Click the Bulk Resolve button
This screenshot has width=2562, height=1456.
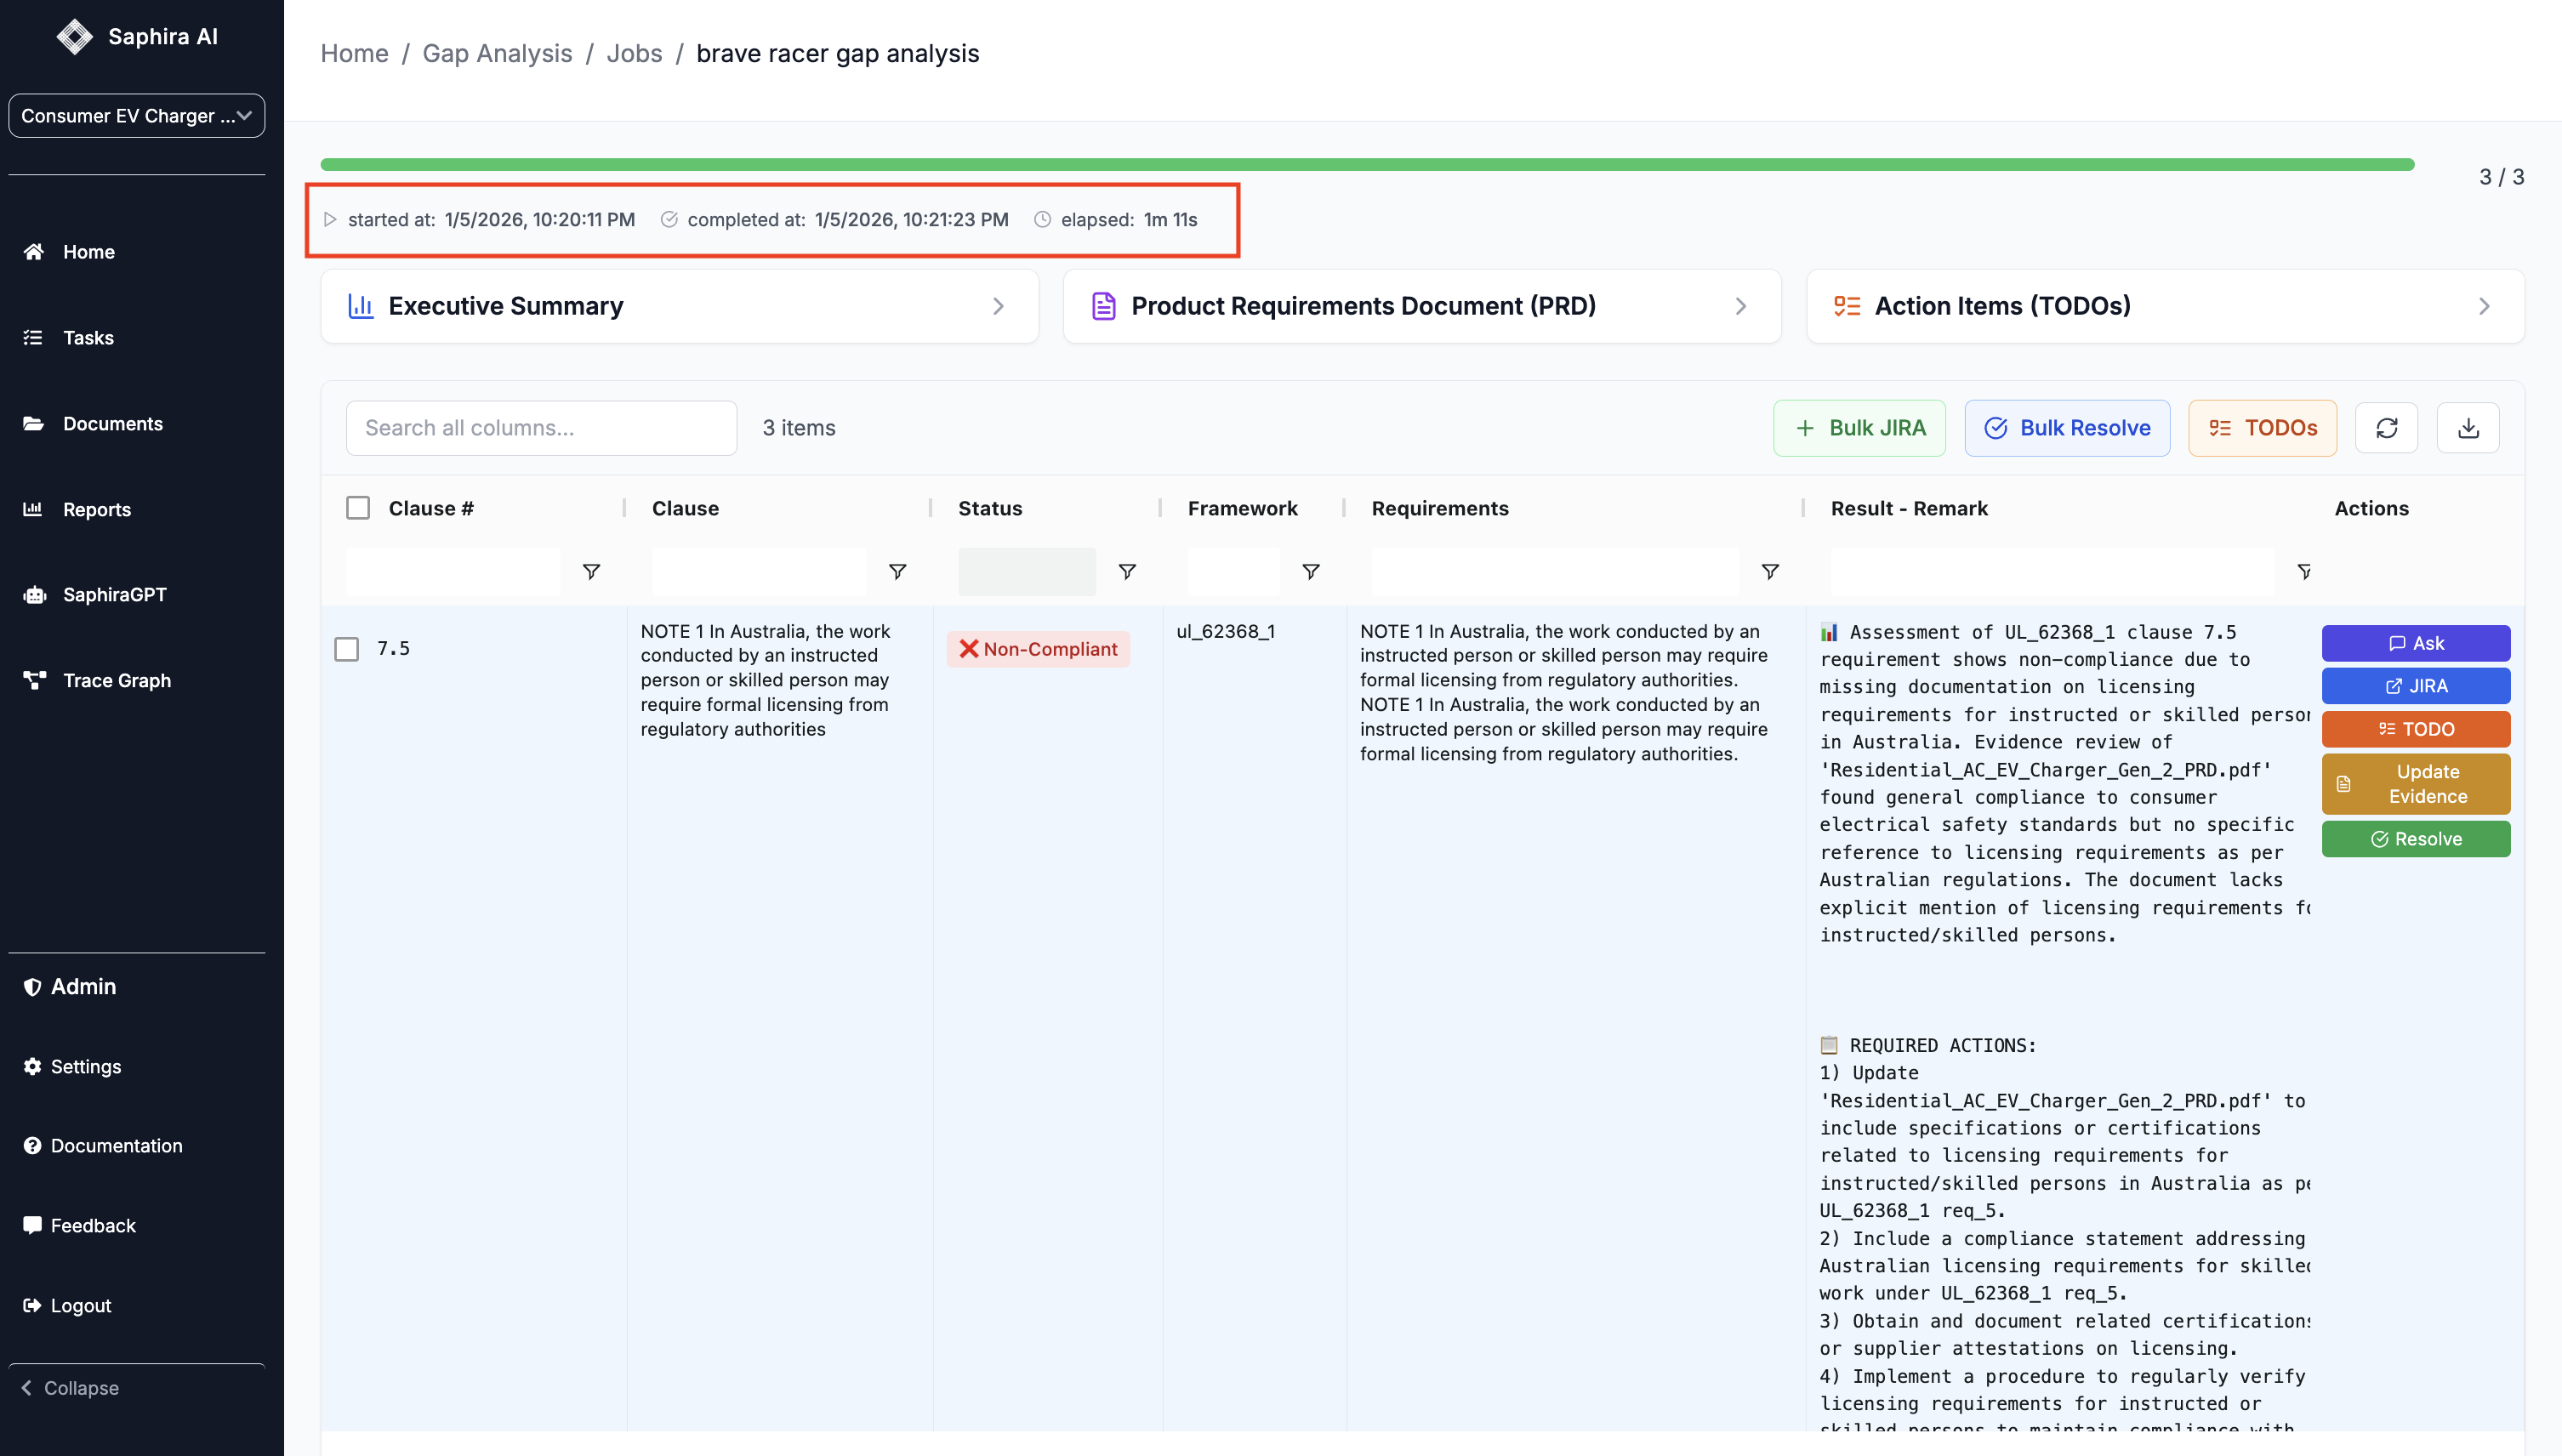(2067, 428)
